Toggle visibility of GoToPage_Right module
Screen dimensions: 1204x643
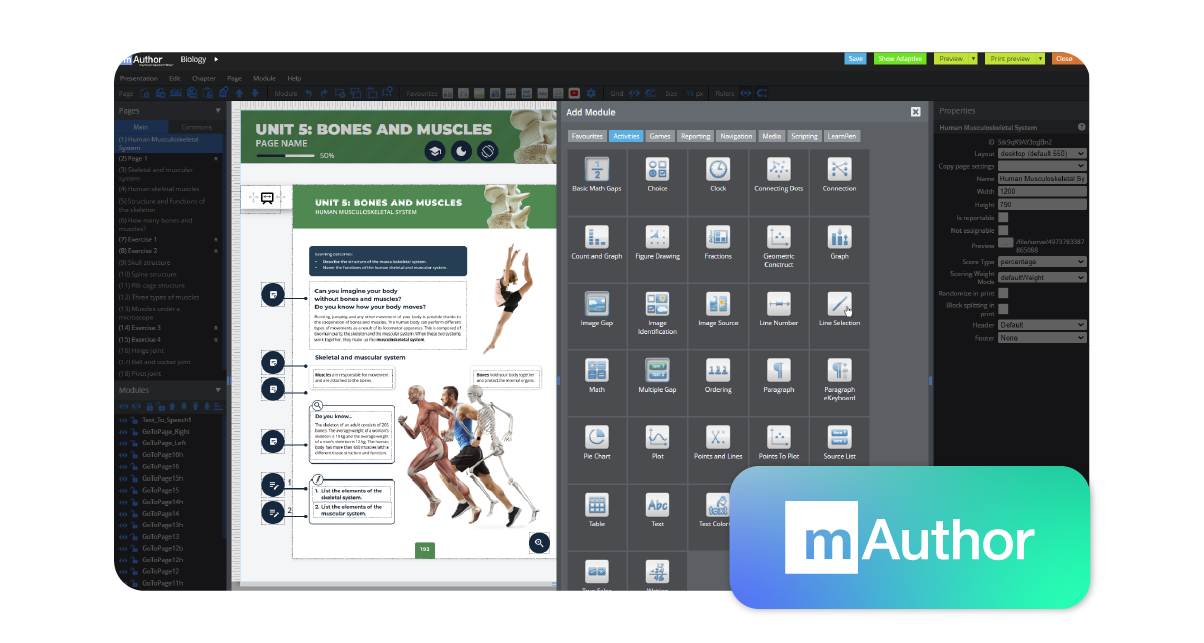coord(123,431)
